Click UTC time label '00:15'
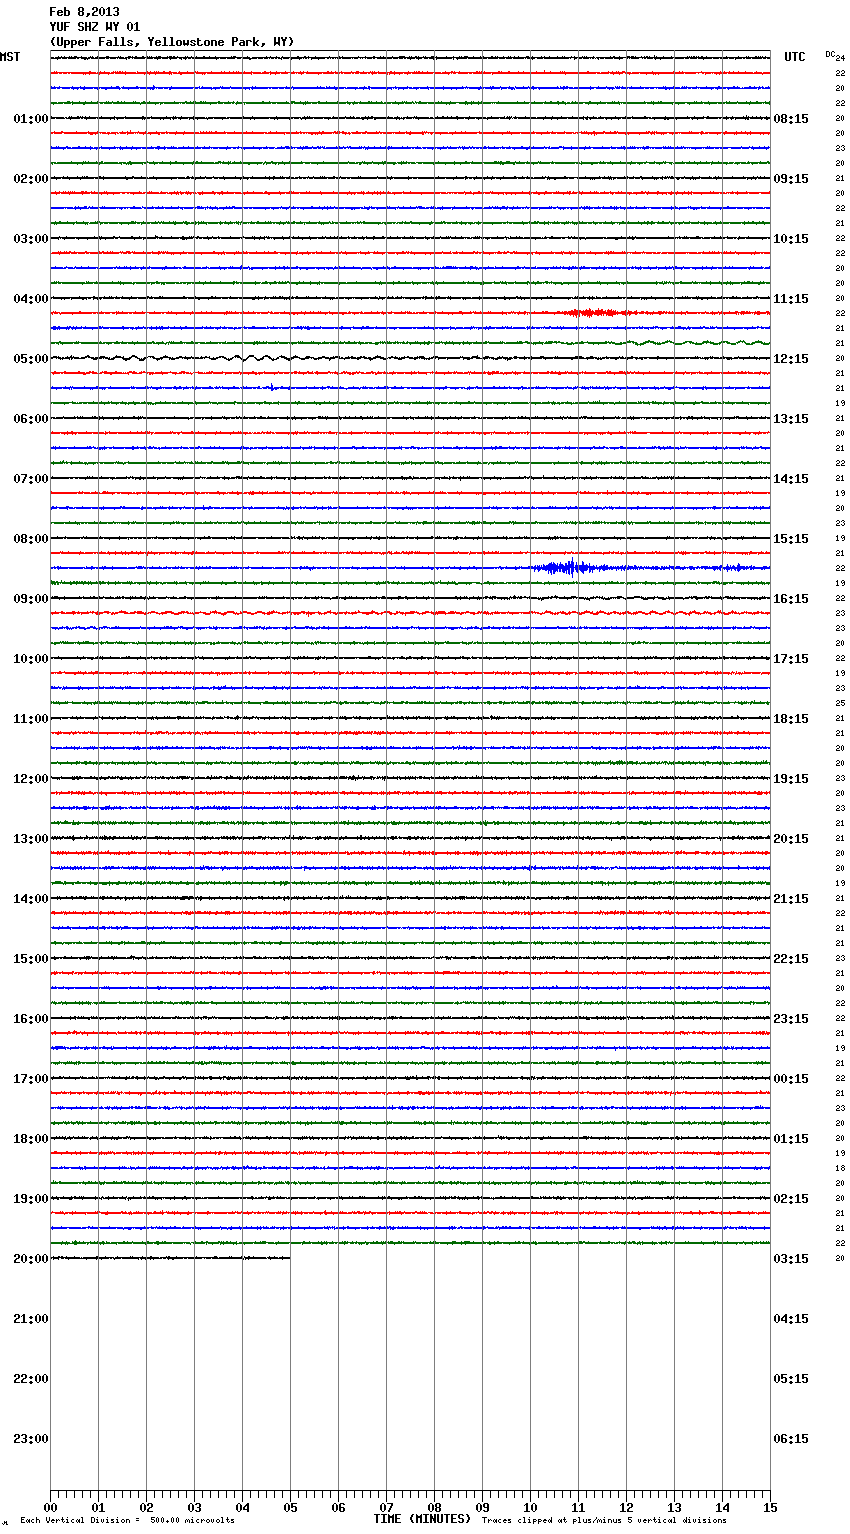This screenshot has width=850, height=1534. point(791,1079)
